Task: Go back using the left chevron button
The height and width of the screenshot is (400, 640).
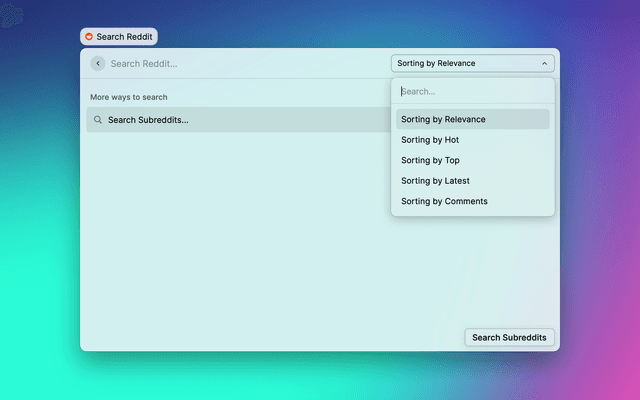Action: tap(97, 64)
